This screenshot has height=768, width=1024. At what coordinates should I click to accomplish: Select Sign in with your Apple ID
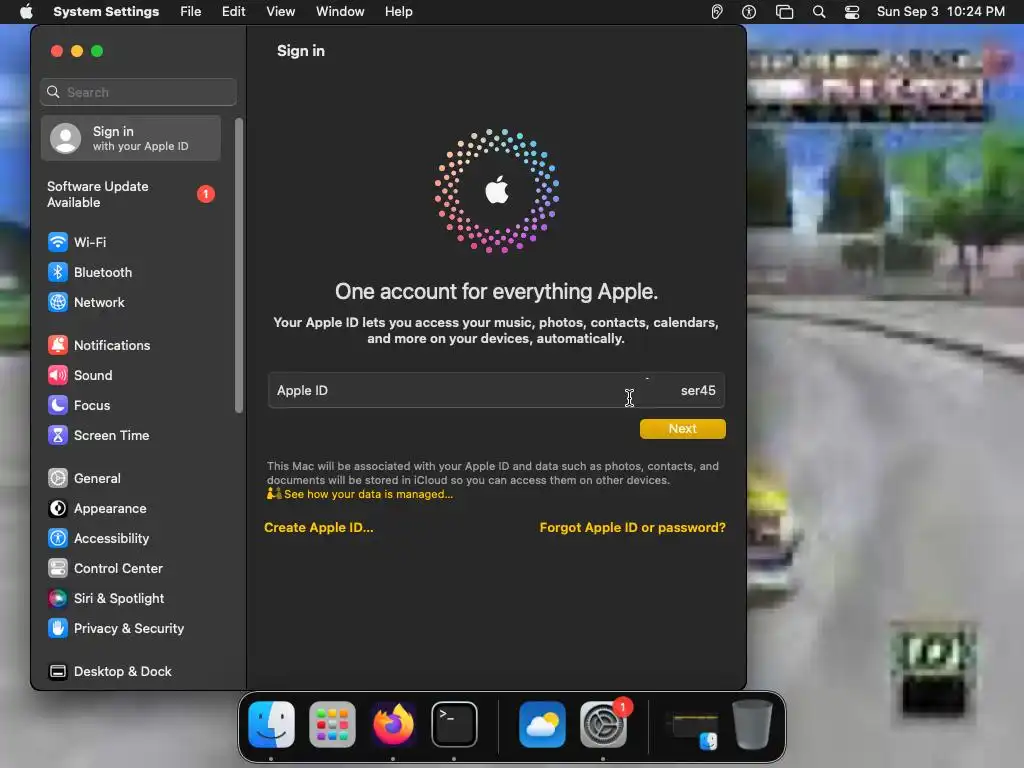[x=131, y=138]
